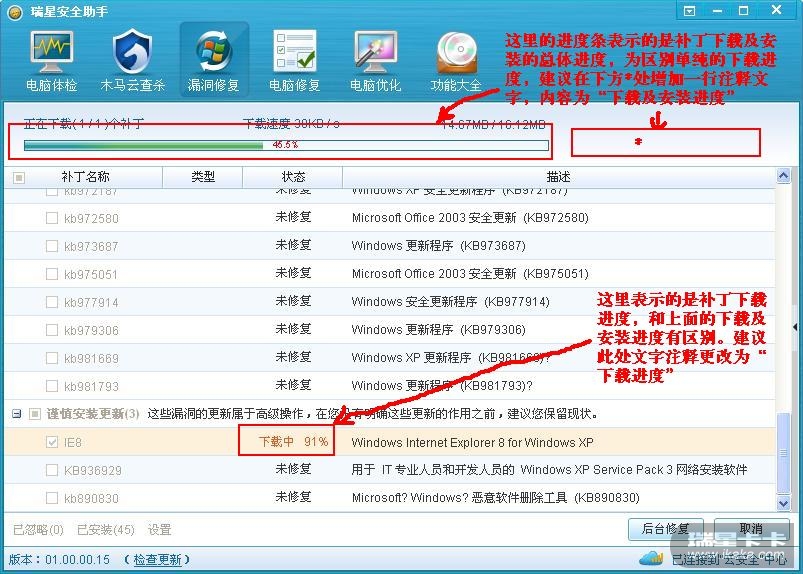803x574 pixels.
Task: Open the 电脑体检 monitor icon
Action: [51, 52]
